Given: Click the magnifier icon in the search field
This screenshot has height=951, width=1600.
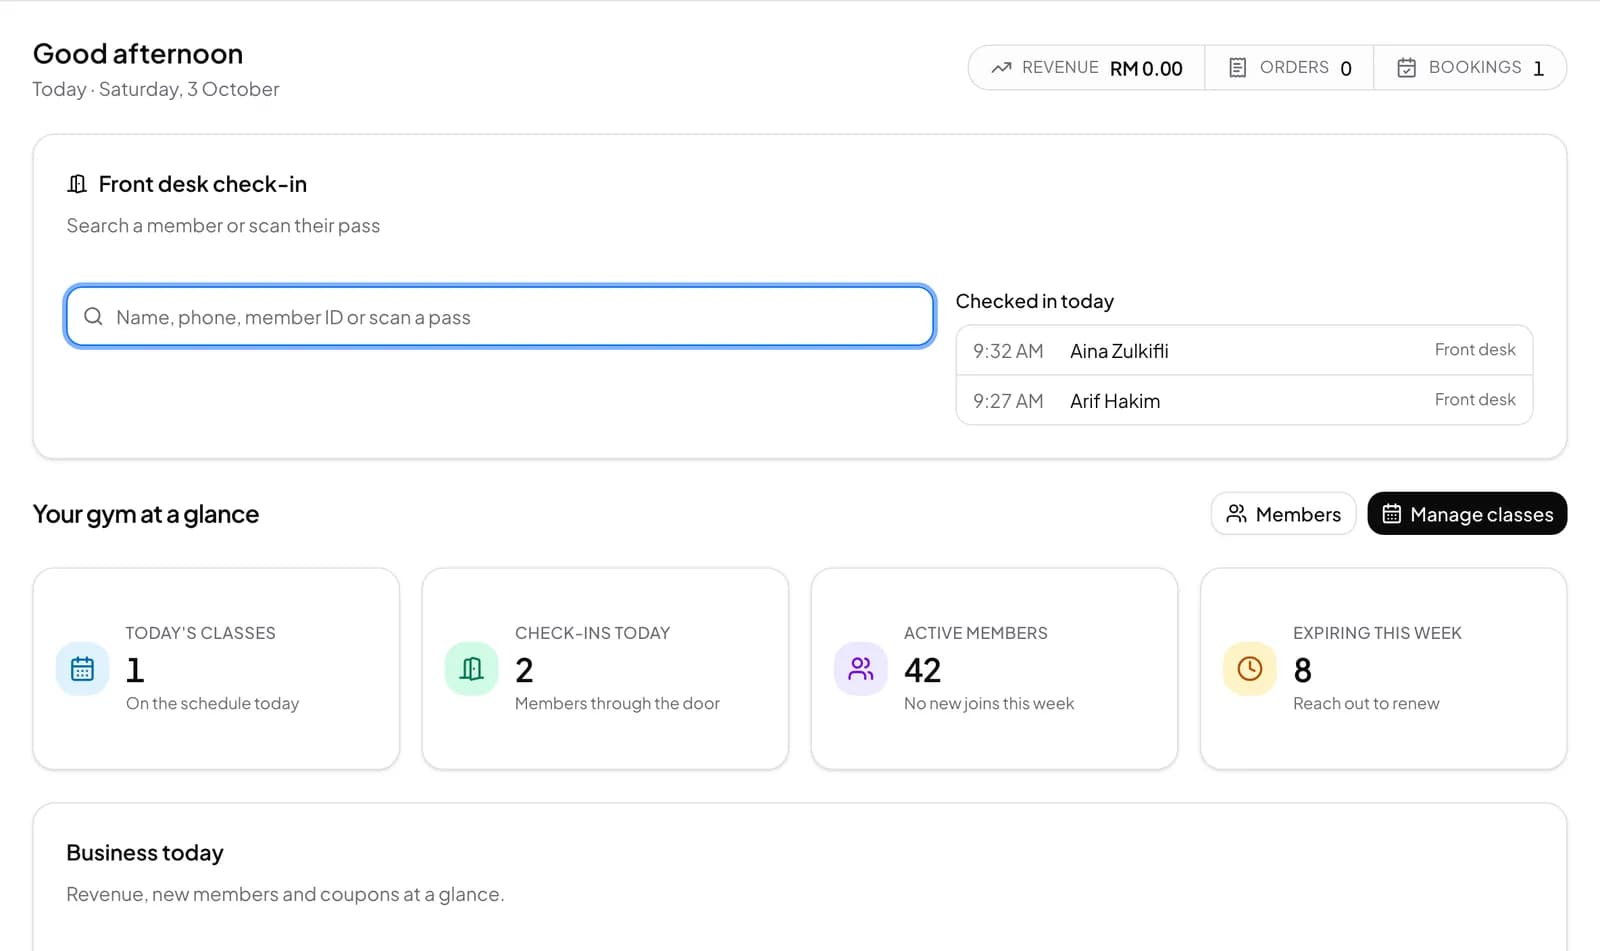Looking at the screenshot, I should click(93, 316).
